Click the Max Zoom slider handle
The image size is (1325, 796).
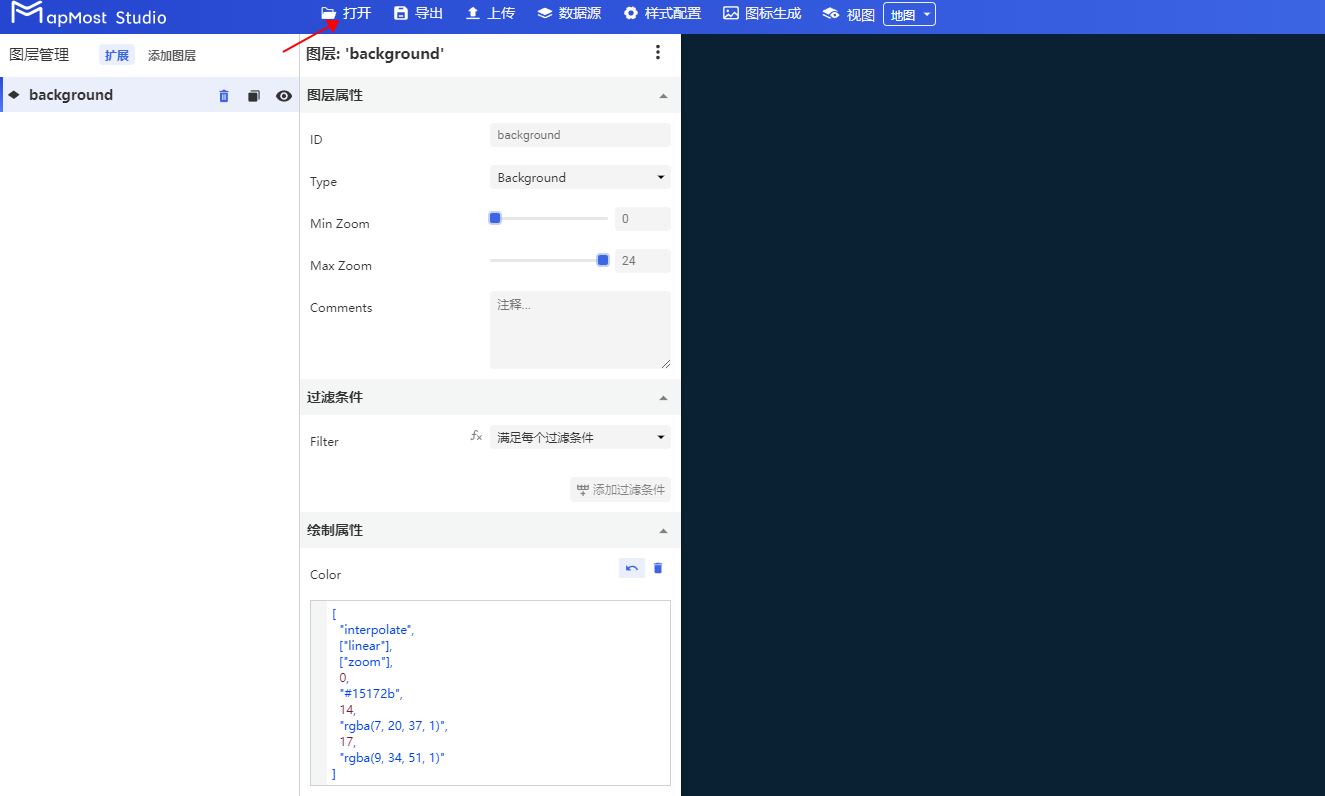[x=603, y=260]
